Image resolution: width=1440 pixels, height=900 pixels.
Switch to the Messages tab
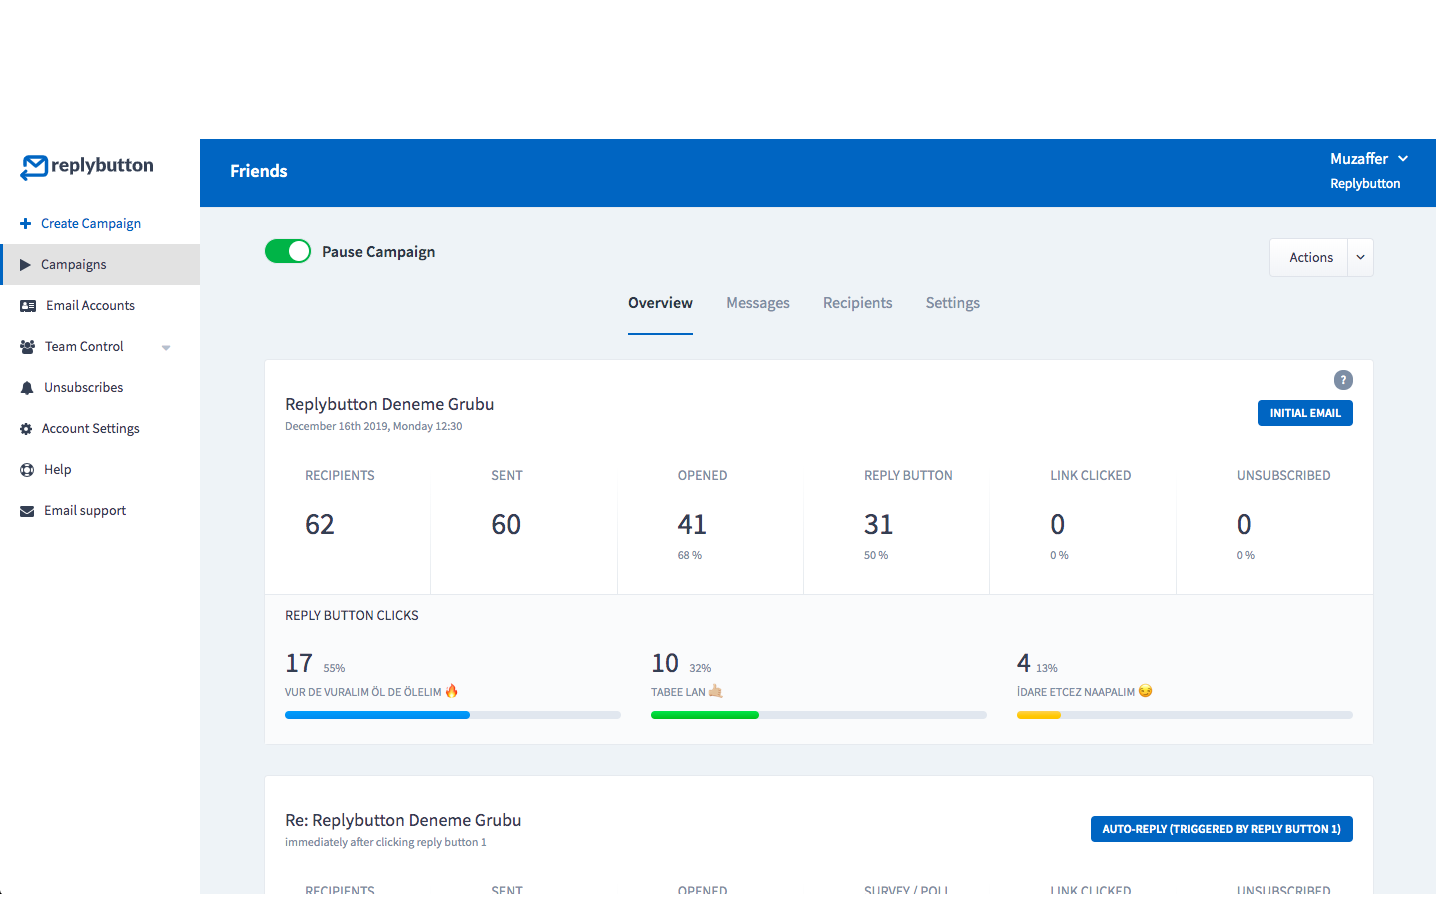[x=758, y=303]
